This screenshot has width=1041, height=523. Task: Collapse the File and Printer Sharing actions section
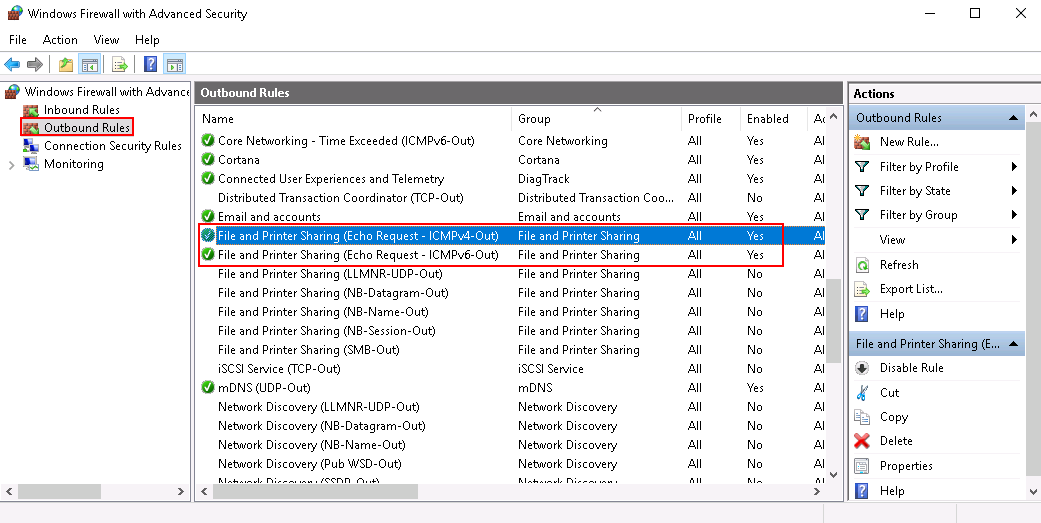(x=1013, y=344)
